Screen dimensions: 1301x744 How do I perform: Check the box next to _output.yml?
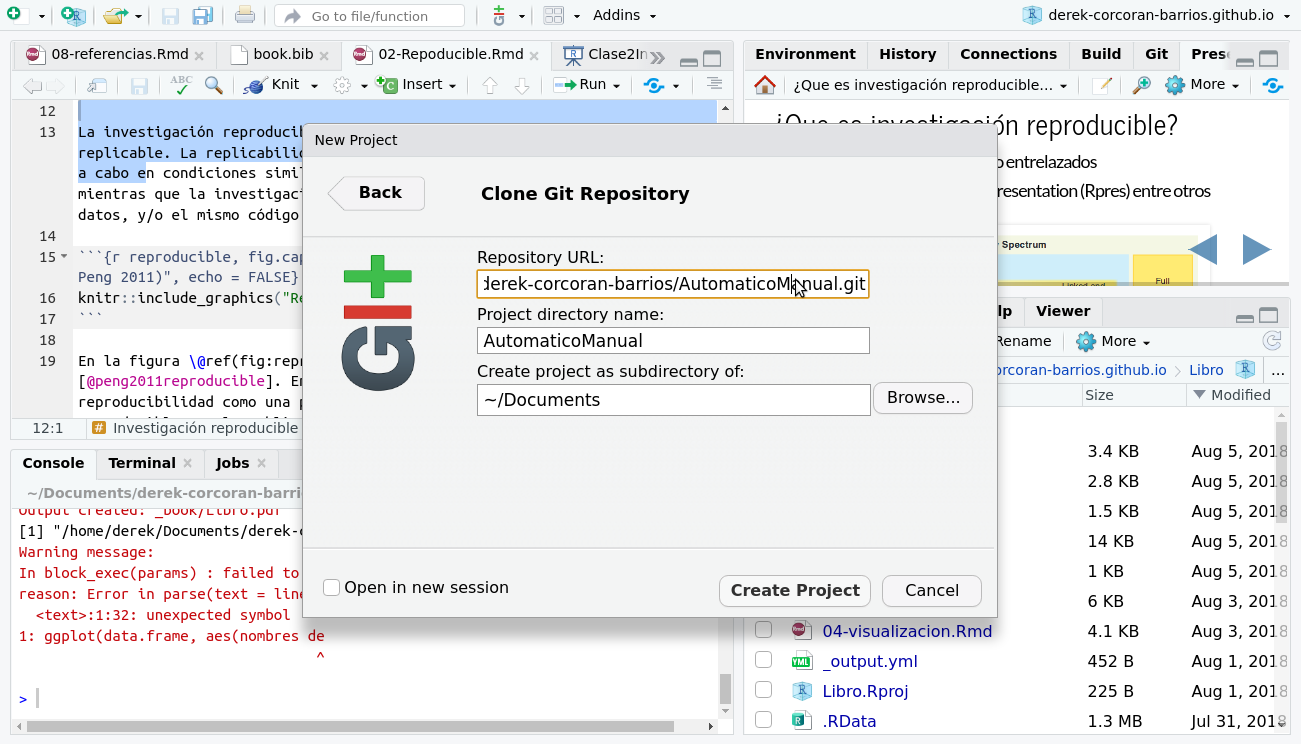point(764,661)
